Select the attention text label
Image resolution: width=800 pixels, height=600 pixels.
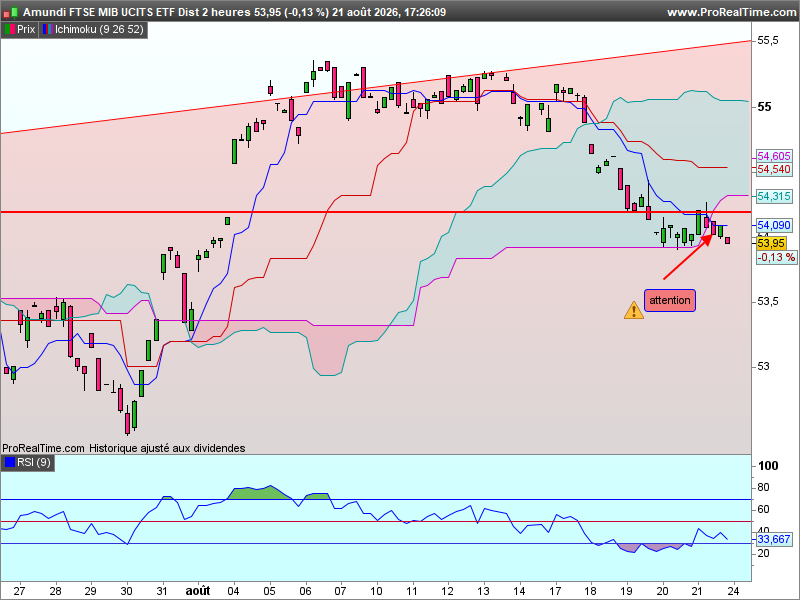pyautogui.click(x=669, y=300)
